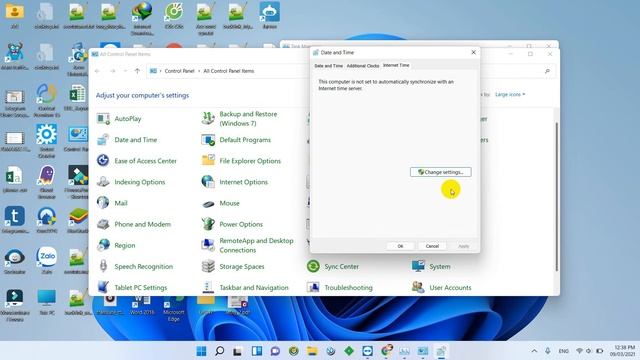640x360 pixels.
Task: Go up one level in Control Panel
Action: [137, 71]
